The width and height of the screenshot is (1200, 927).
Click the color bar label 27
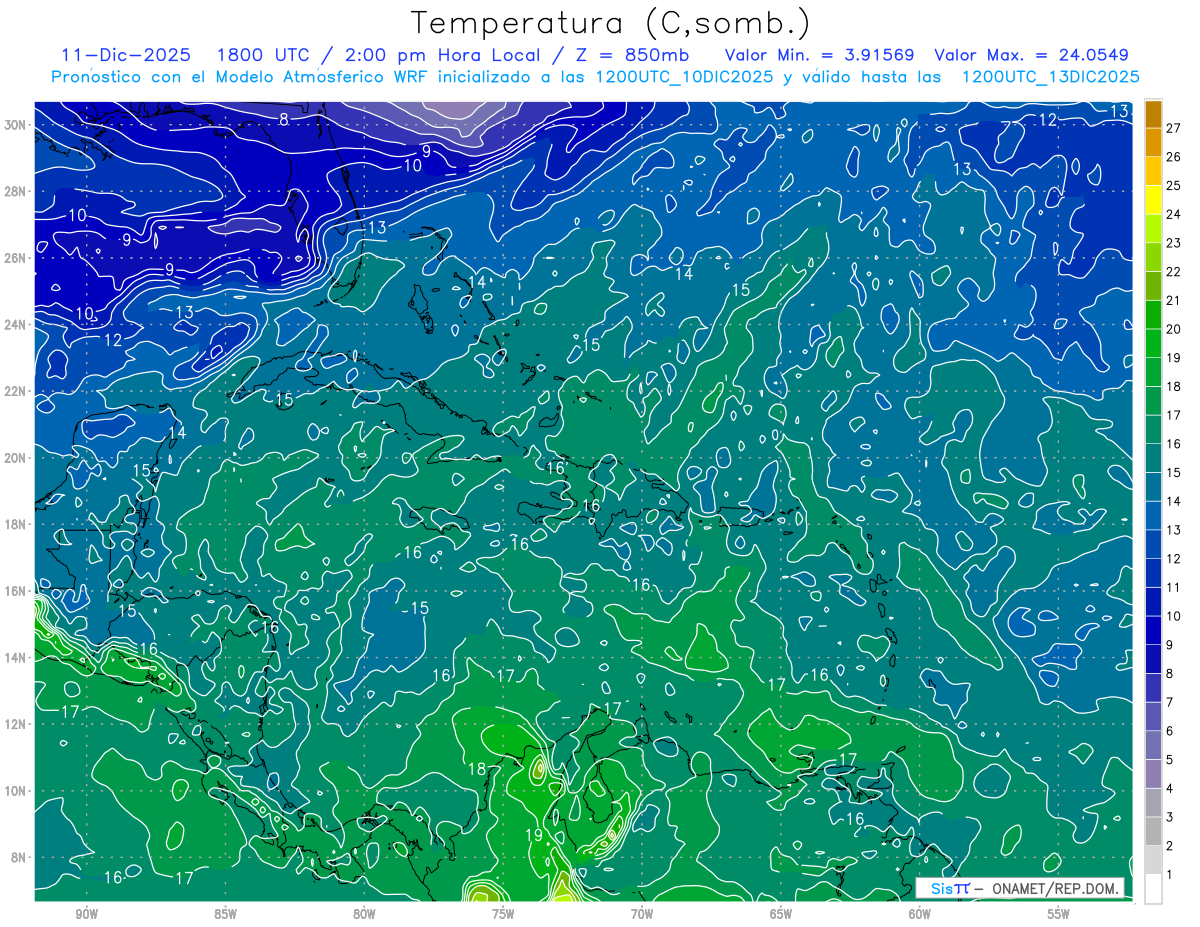[1174, 128]
